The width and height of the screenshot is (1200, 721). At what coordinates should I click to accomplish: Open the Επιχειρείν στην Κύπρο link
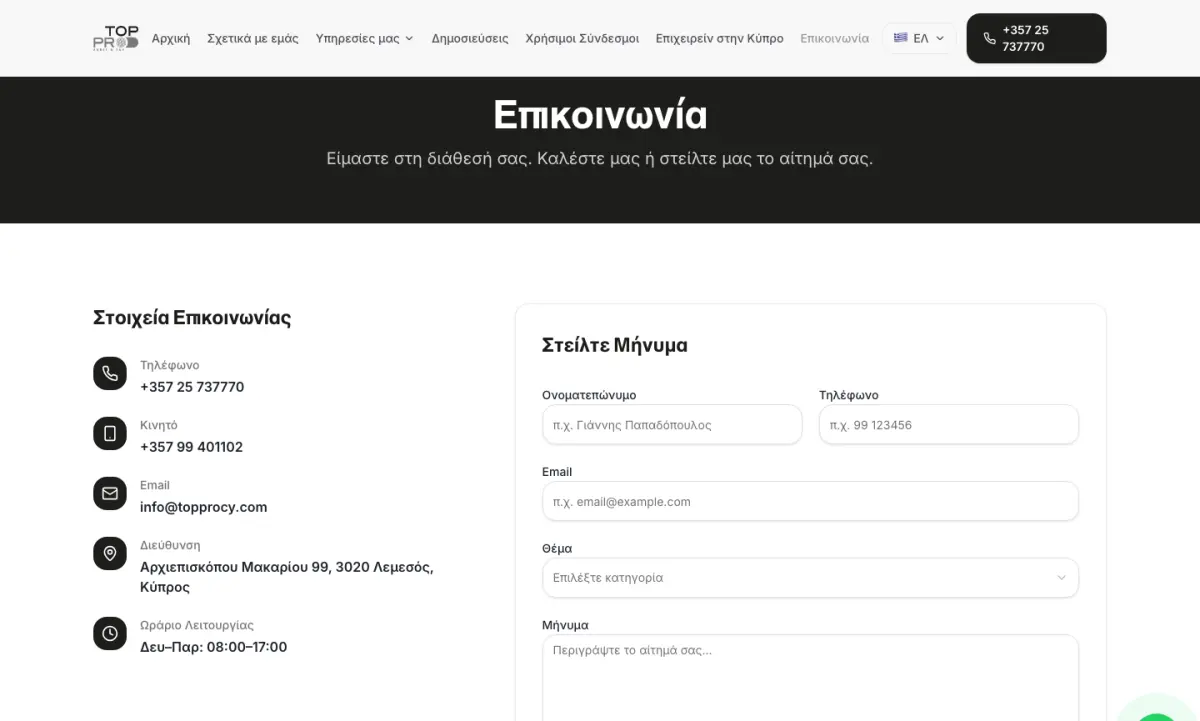coord(720,38)
